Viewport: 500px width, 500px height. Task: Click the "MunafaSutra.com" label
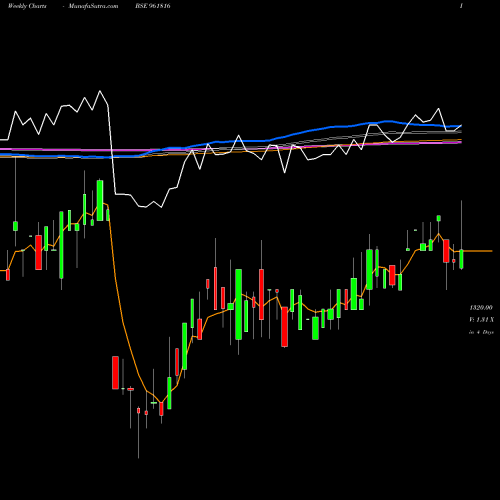[x=93, y=6]
